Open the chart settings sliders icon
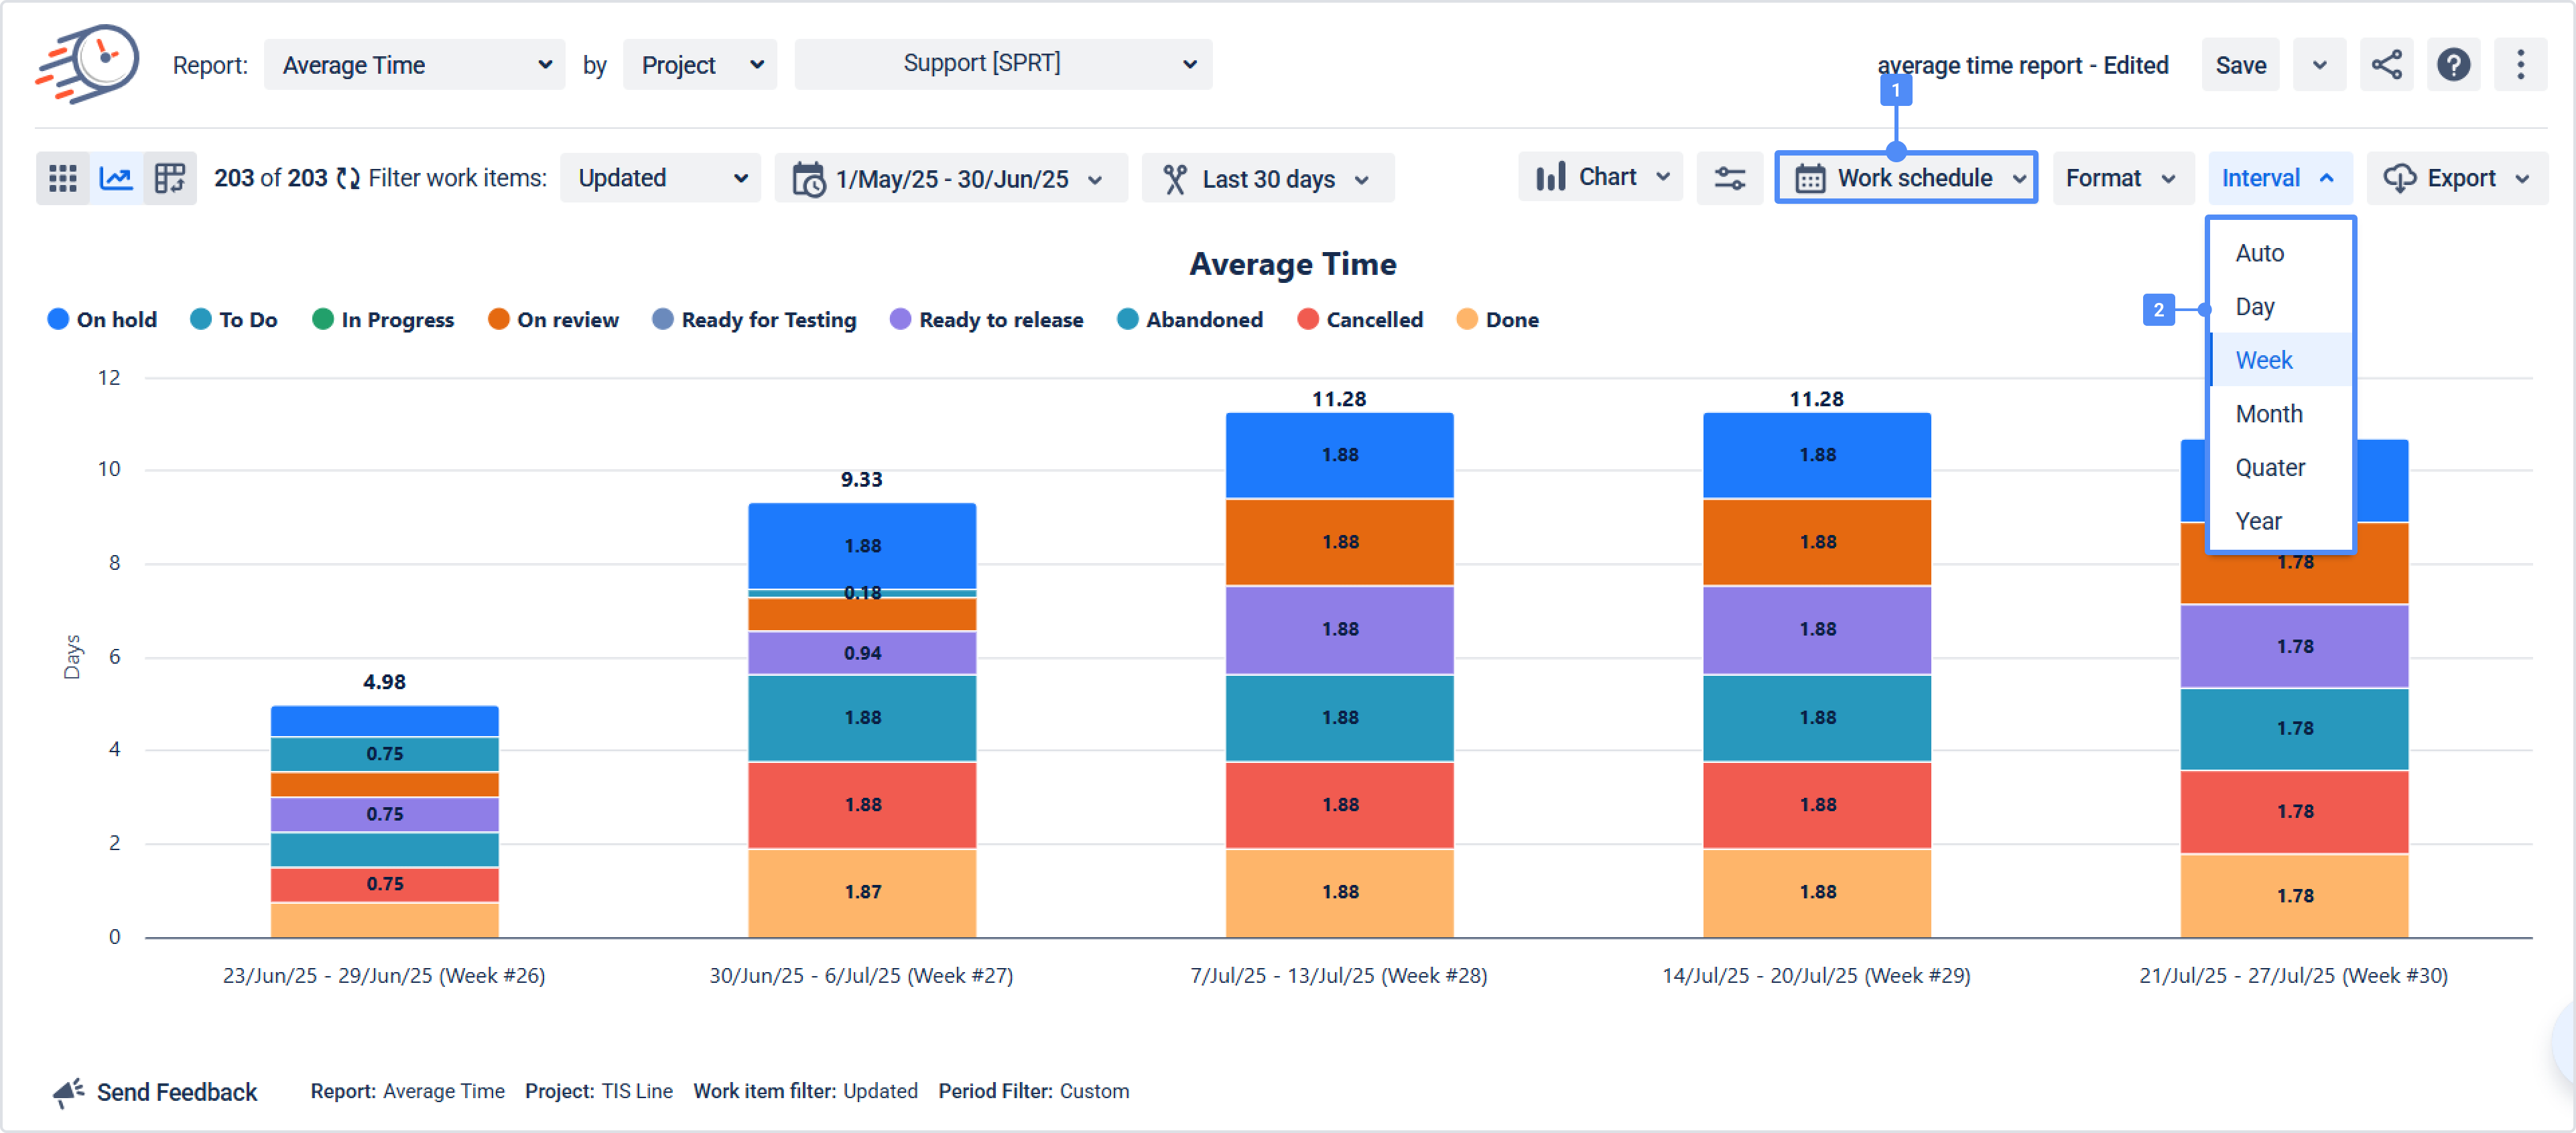This screenshot has width=2576, height=1133. [1729, 179]
